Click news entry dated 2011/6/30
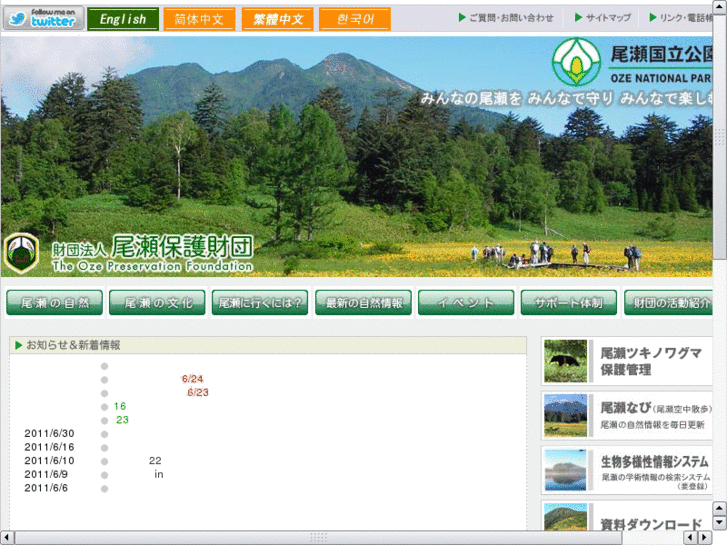Screen dimensions: 727x545 [49, 434]
